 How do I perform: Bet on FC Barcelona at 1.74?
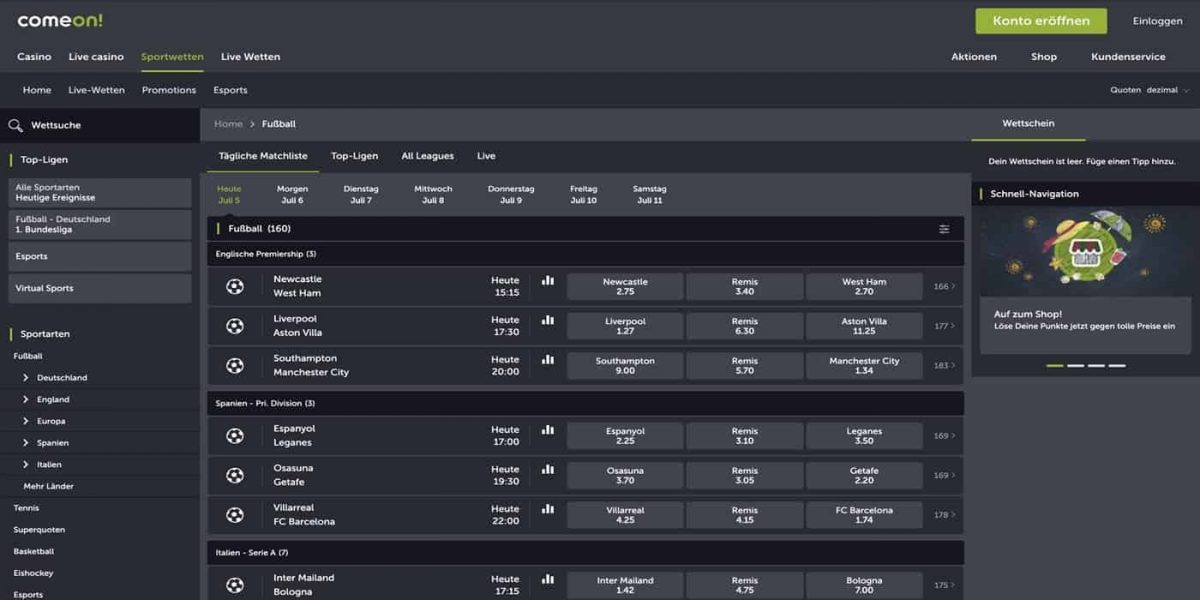(864, 515)
